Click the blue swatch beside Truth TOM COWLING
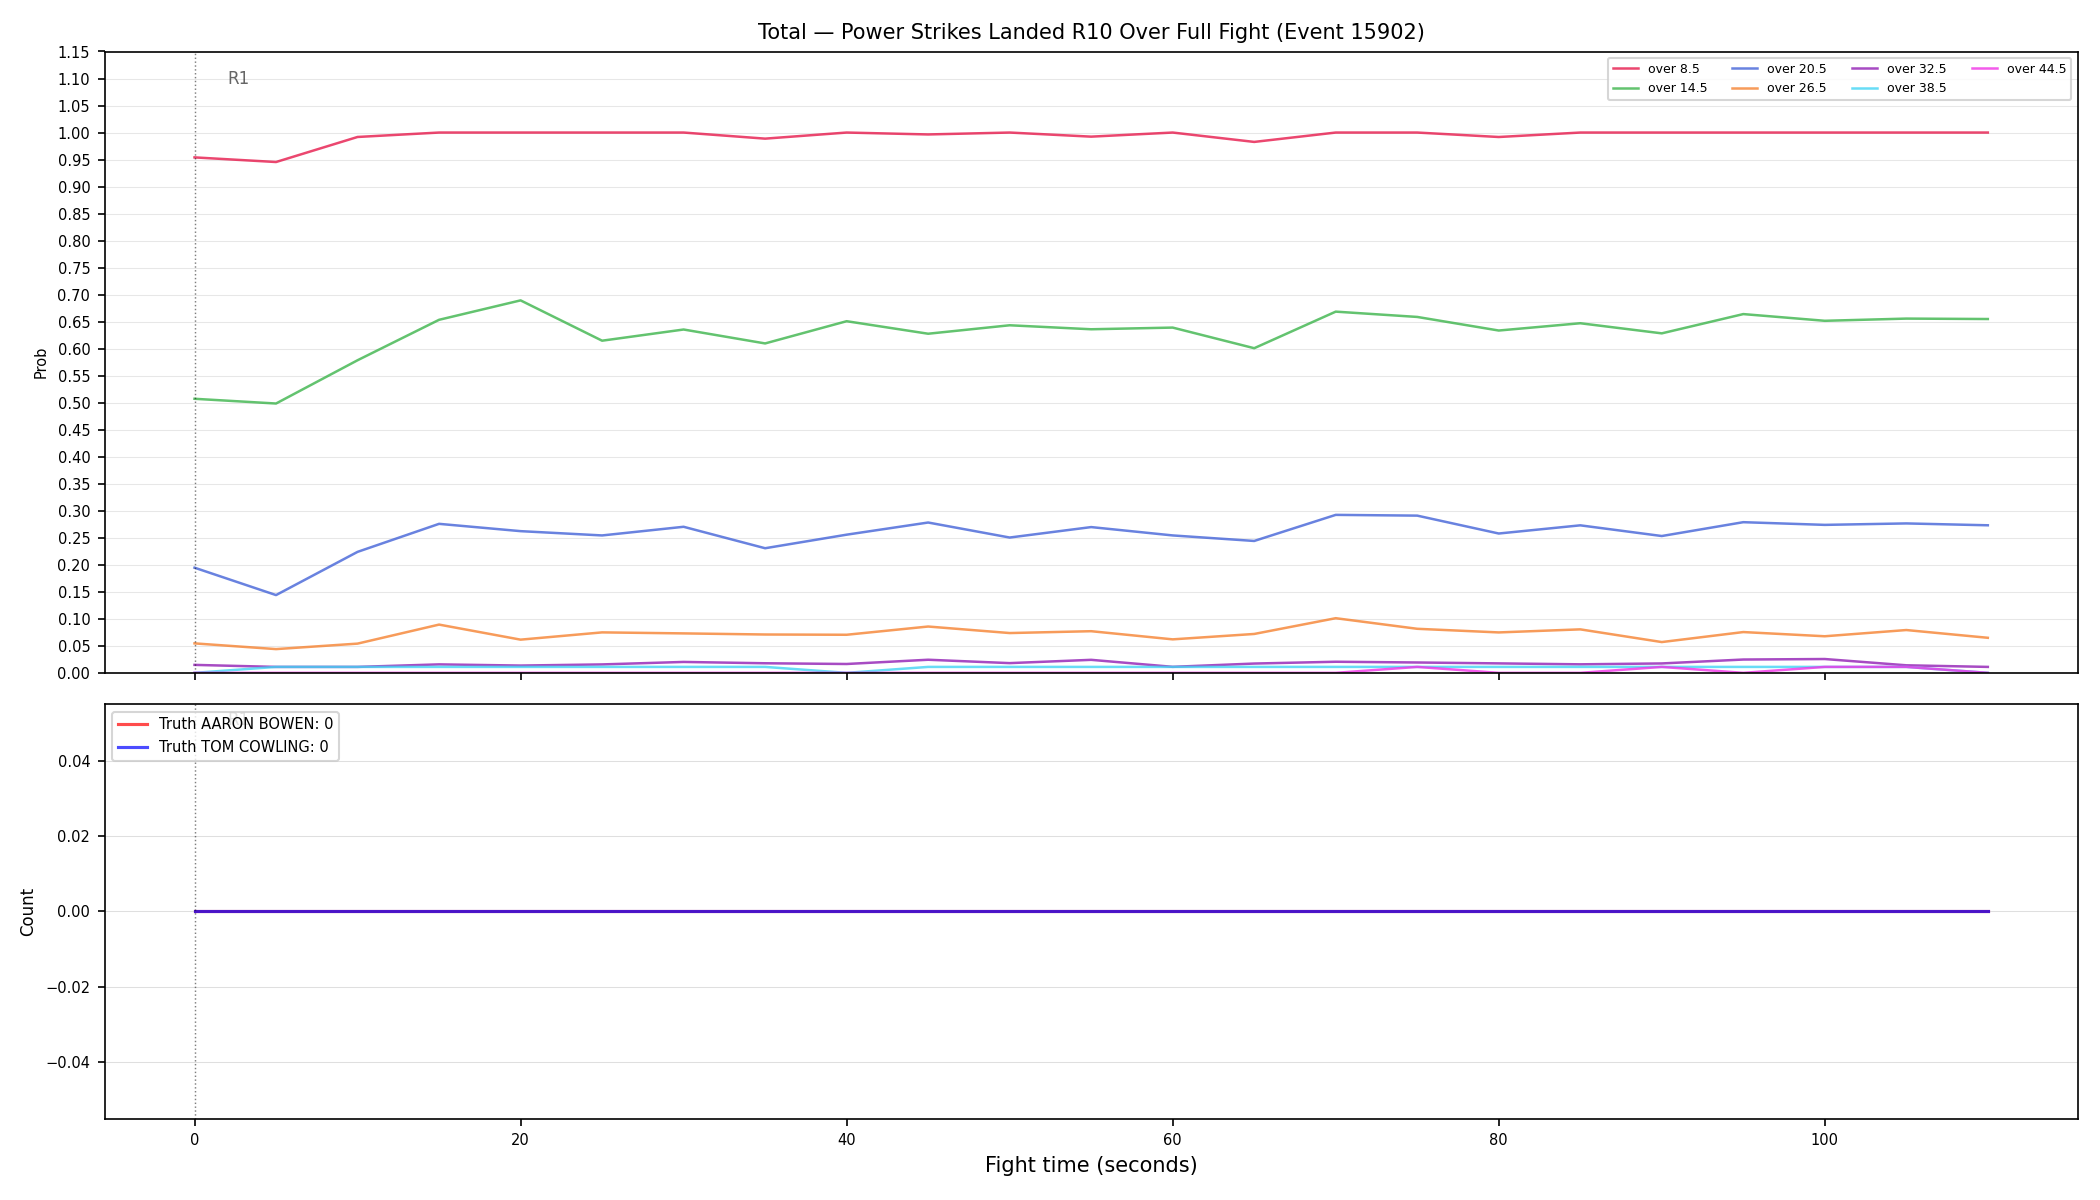The height and width of the screenshot is (1200, 2100). (x=133, y=747)
